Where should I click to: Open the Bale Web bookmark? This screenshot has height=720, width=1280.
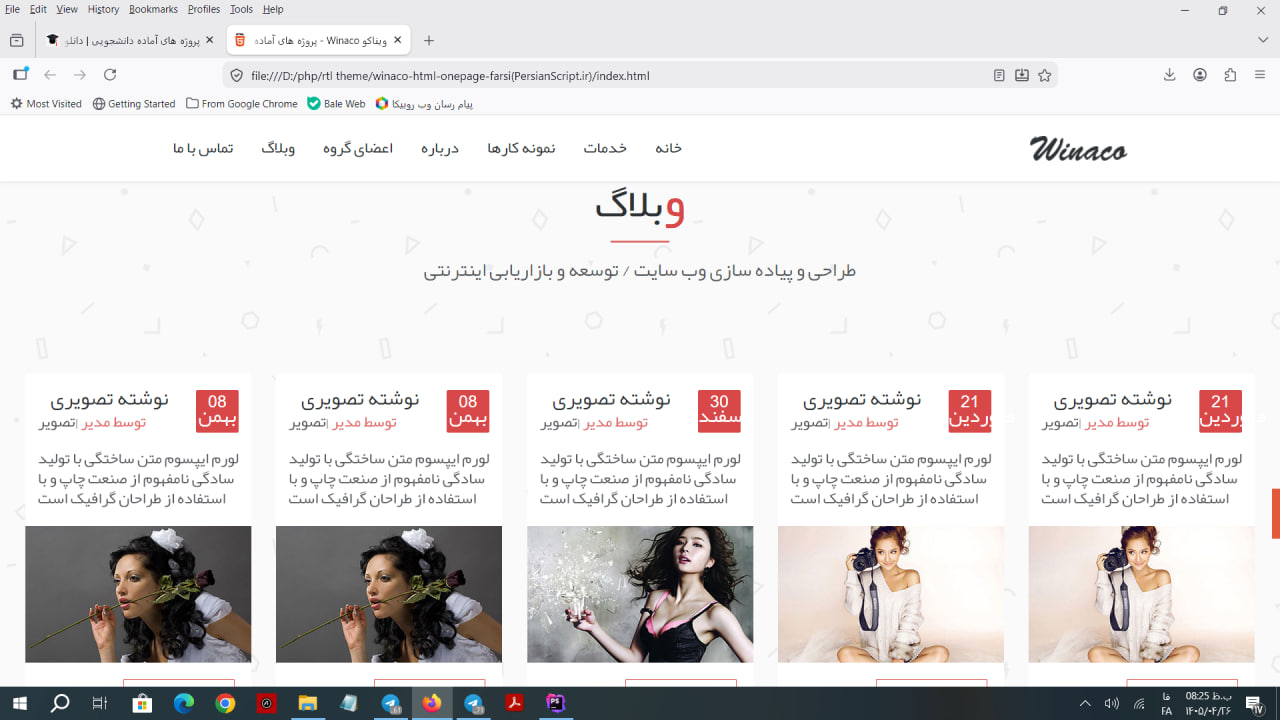click(336, 104)
